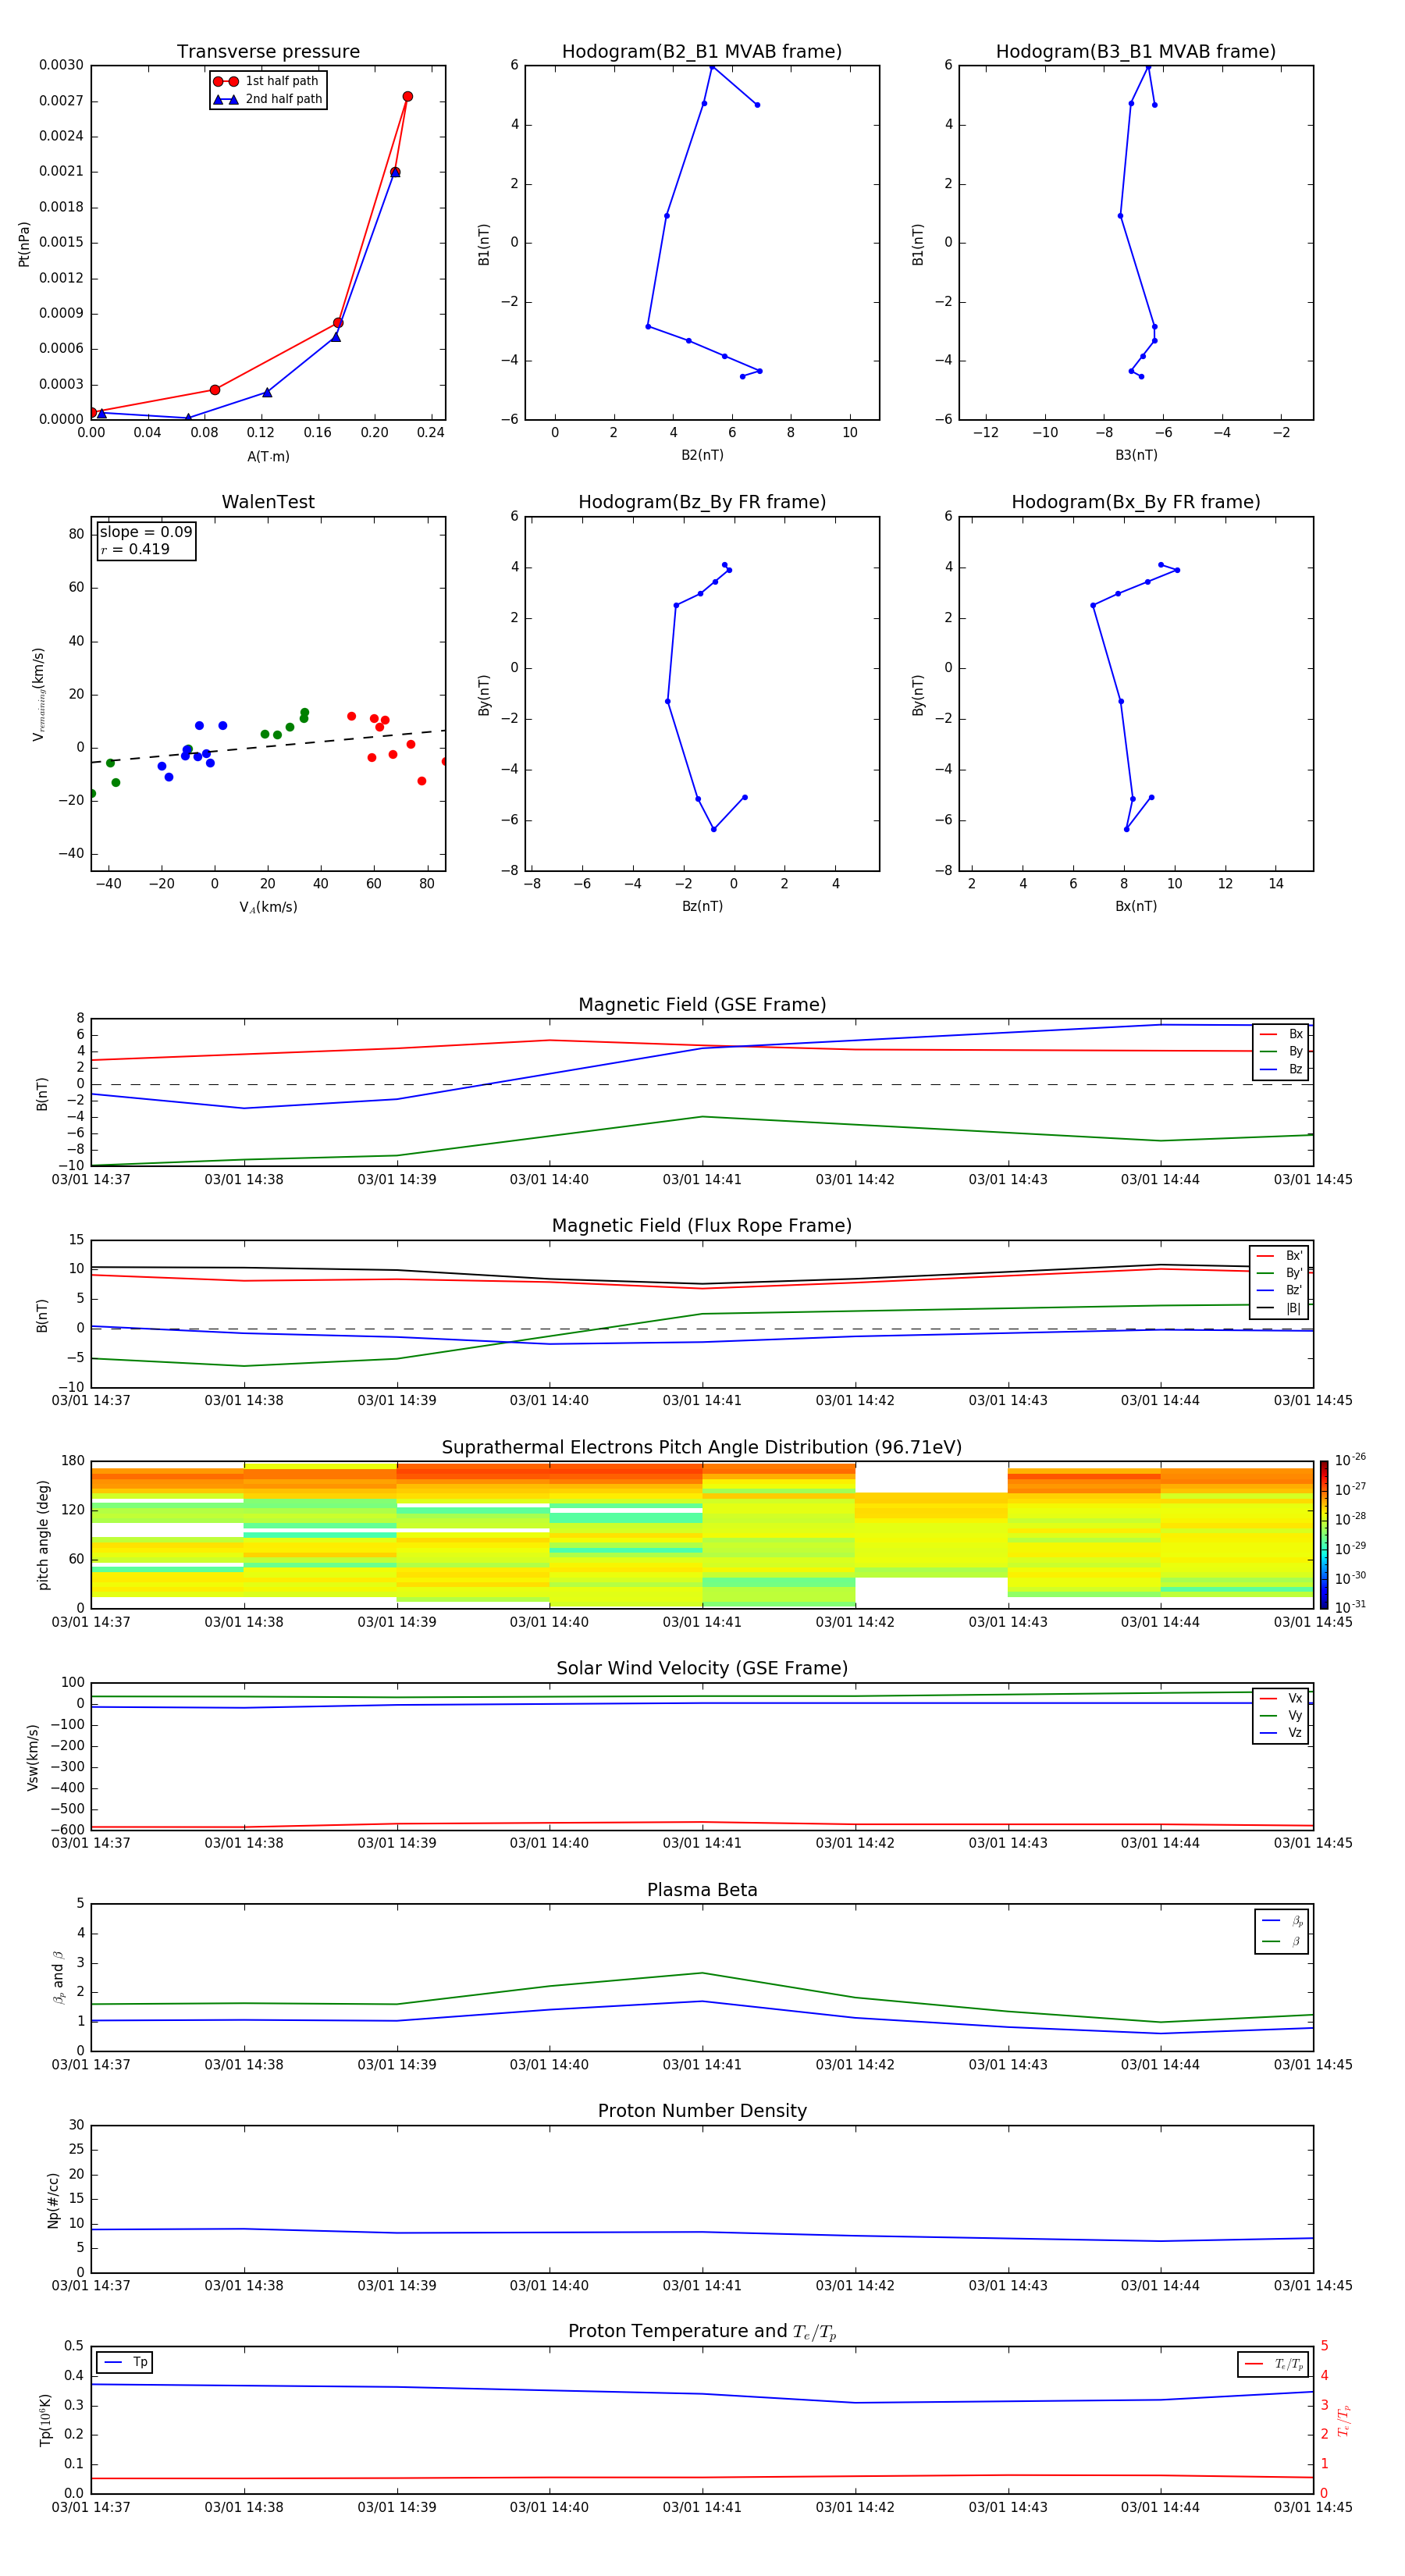Select the Te/Tp legend entry
1405x2576 pixels.
1274,2364
